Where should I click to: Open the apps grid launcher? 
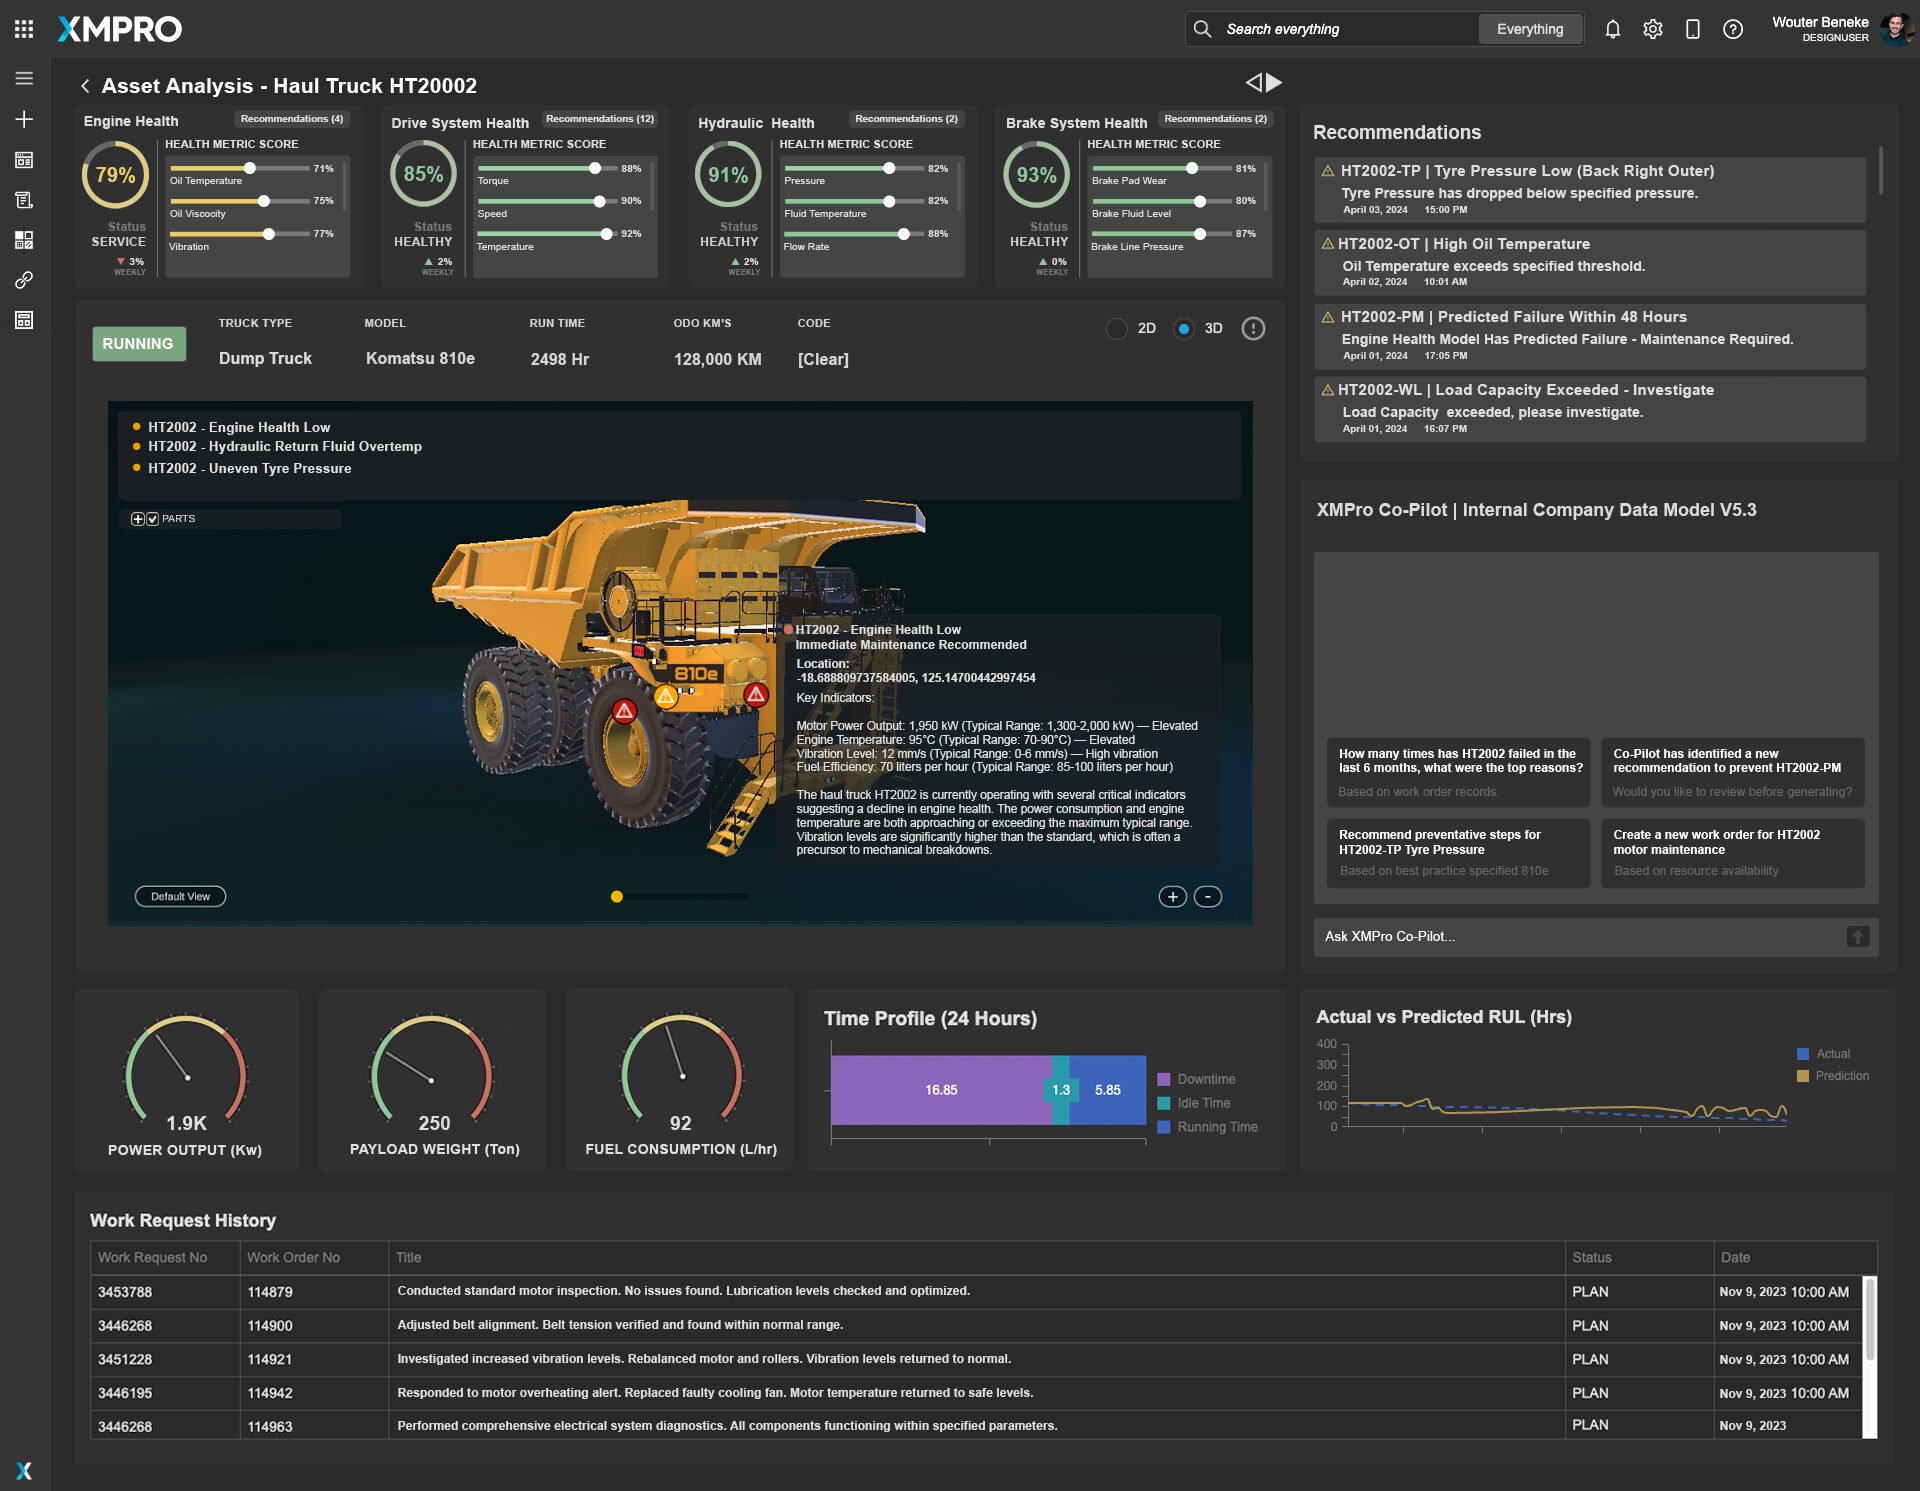24,29
